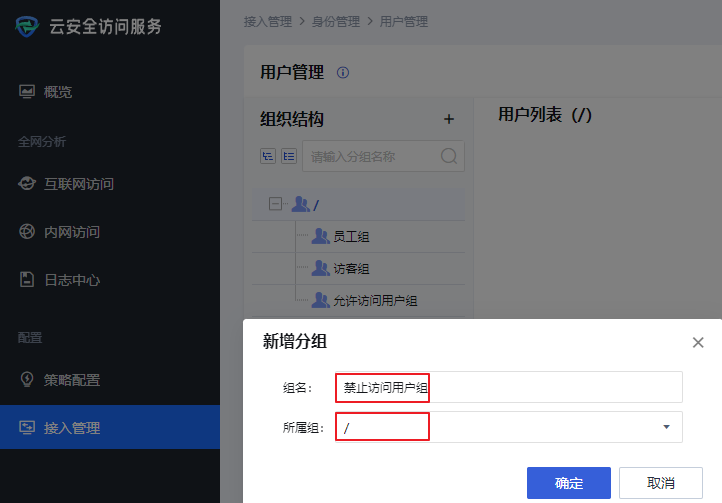
Task: Open 内网访问 menu item
Action: click(x=71, y=232)
